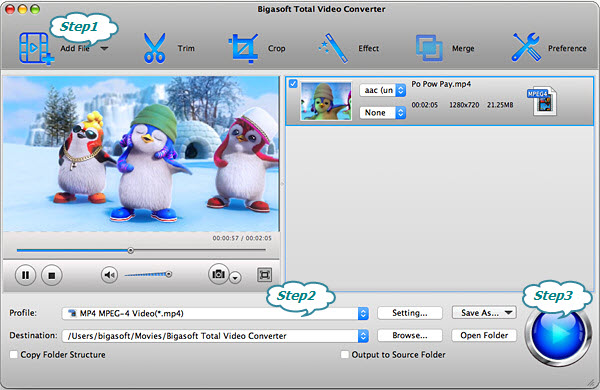The height and width of the screenshot is (390, 600).
Task: Click the 1280x720 resolution value
Action: point(464,105)
